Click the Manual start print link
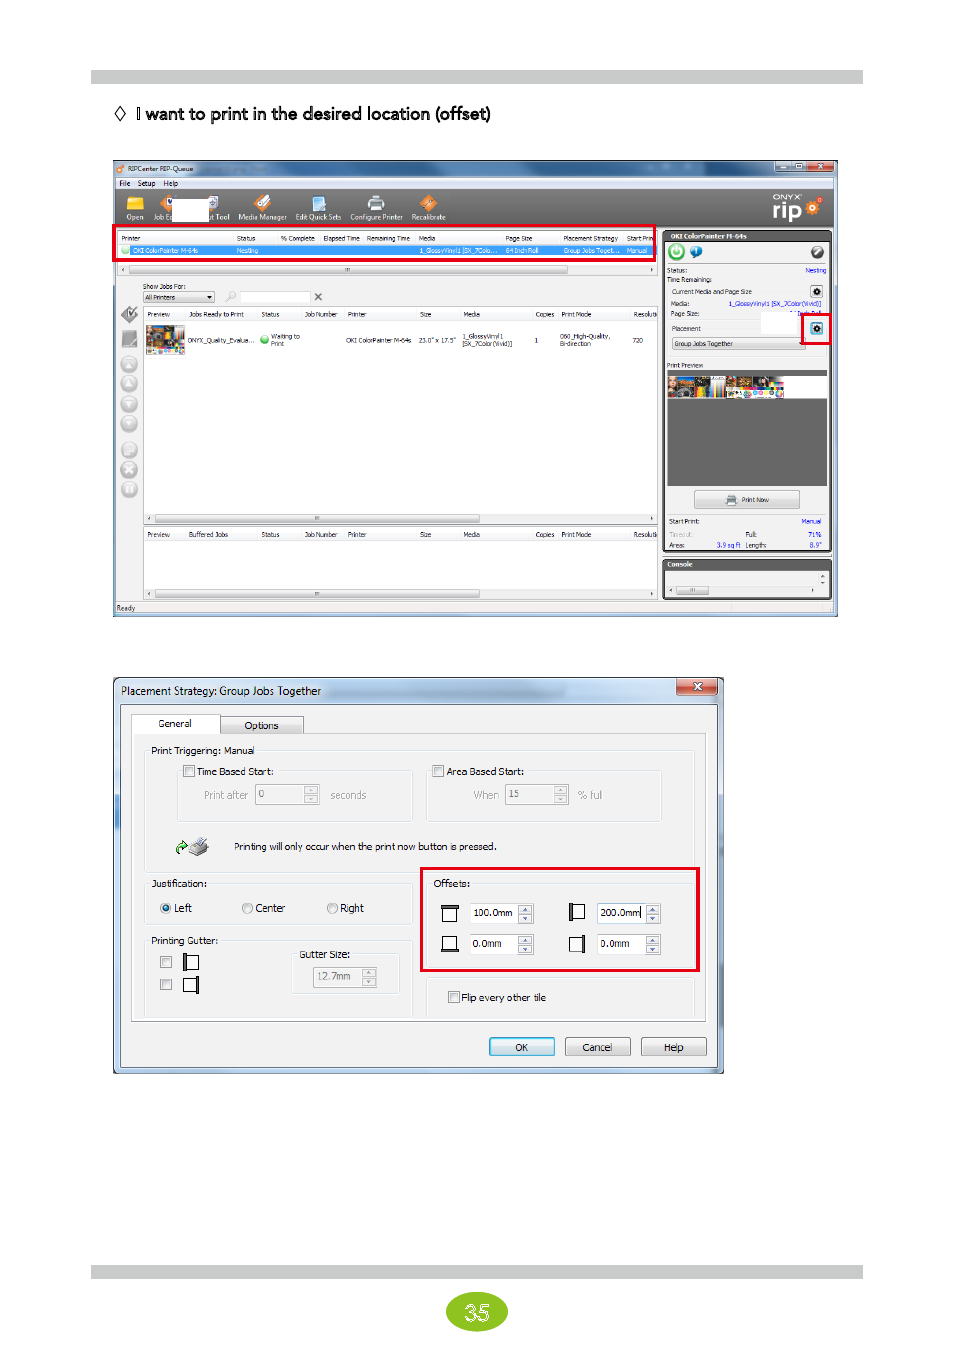 click(x=811, y=521)
